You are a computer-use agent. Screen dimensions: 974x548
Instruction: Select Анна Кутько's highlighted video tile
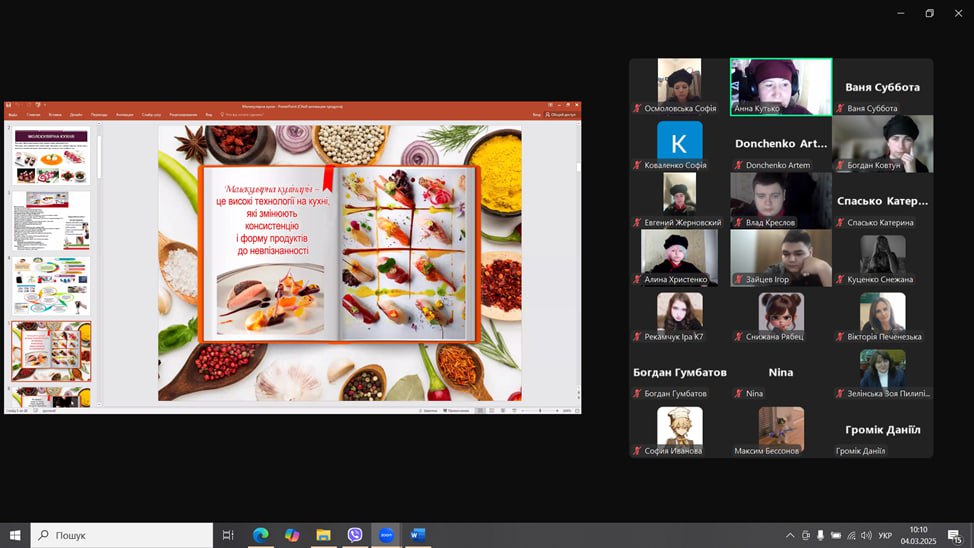click(781, 87)
